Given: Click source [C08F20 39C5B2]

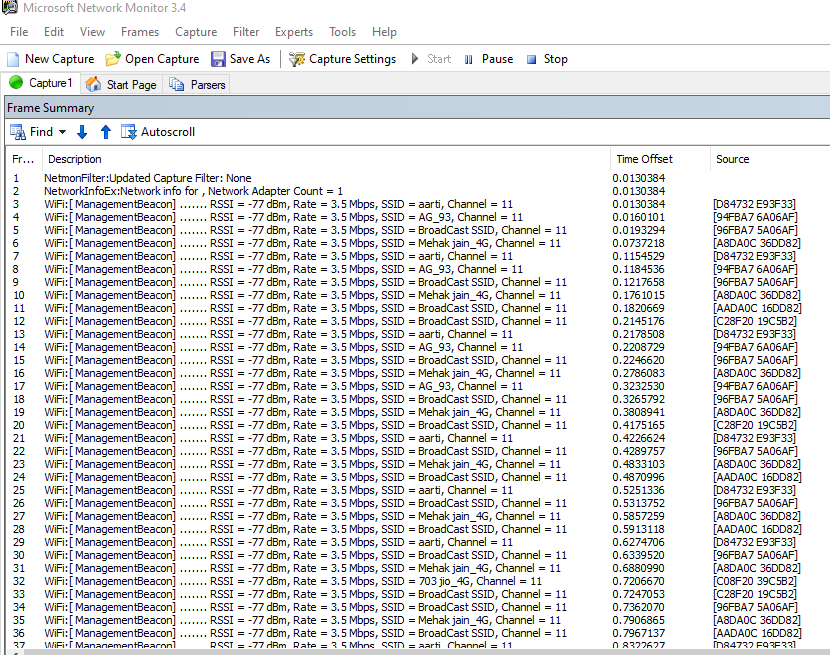Looking at the screenshot, I should 755,581.
